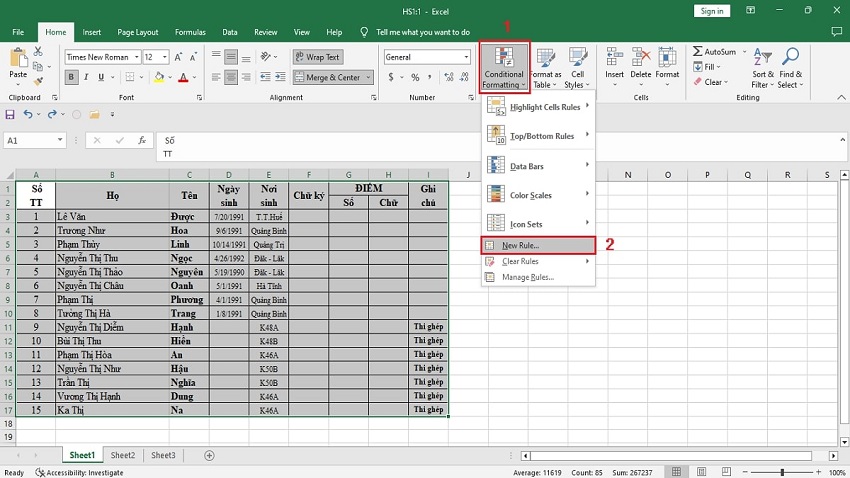The image size is (850, 478).
Task: Toggle Wrap Text option
Action: [x=318, y=57]
